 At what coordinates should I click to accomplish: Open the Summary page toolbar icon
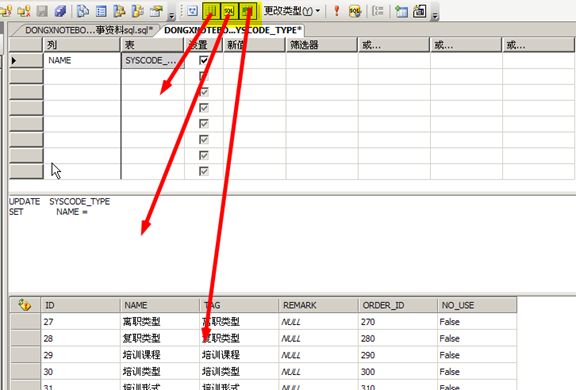click(x=101, y=11)
